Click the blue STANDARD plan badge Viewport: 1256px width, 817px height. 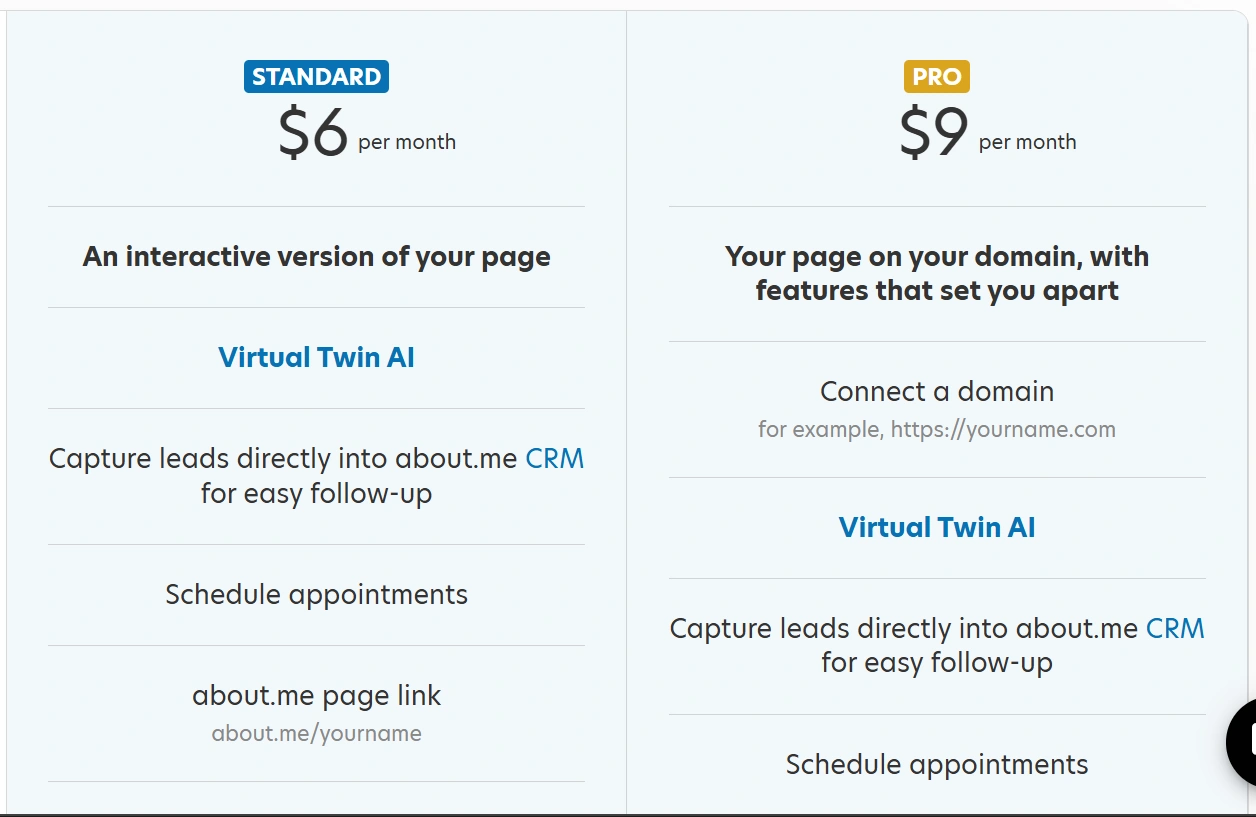pyautogui.click(x=316, y=77)
